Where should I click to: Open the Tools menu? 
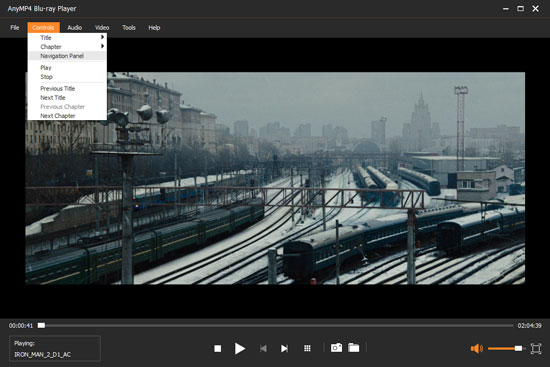[129, 28]
